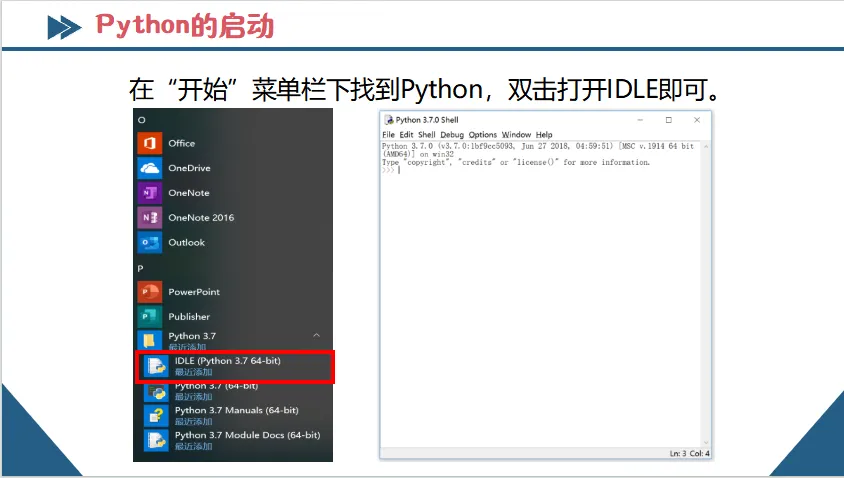Image resolution: width=844 pixels, height=478 pixels.
Task: Select Python 3.7 Module Docs (64-bit) label
Action: pyautogui.click(x=248, y=435)
